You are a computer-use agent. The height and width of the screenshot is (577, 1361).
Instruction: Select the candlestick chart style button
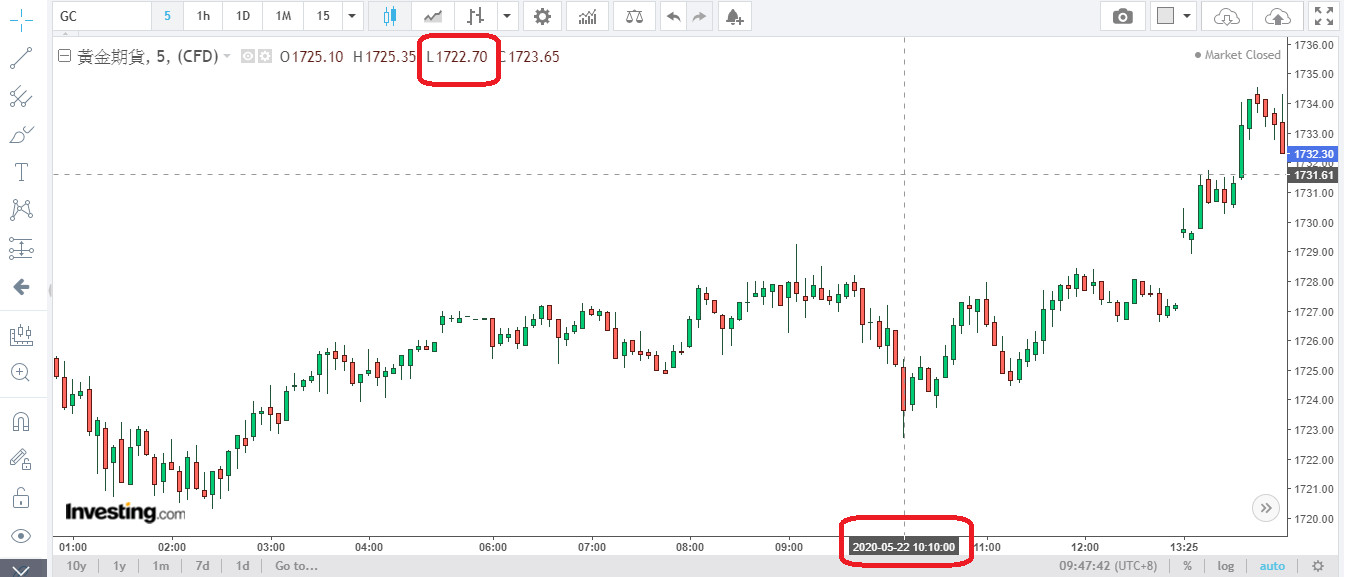coord(389,16)
